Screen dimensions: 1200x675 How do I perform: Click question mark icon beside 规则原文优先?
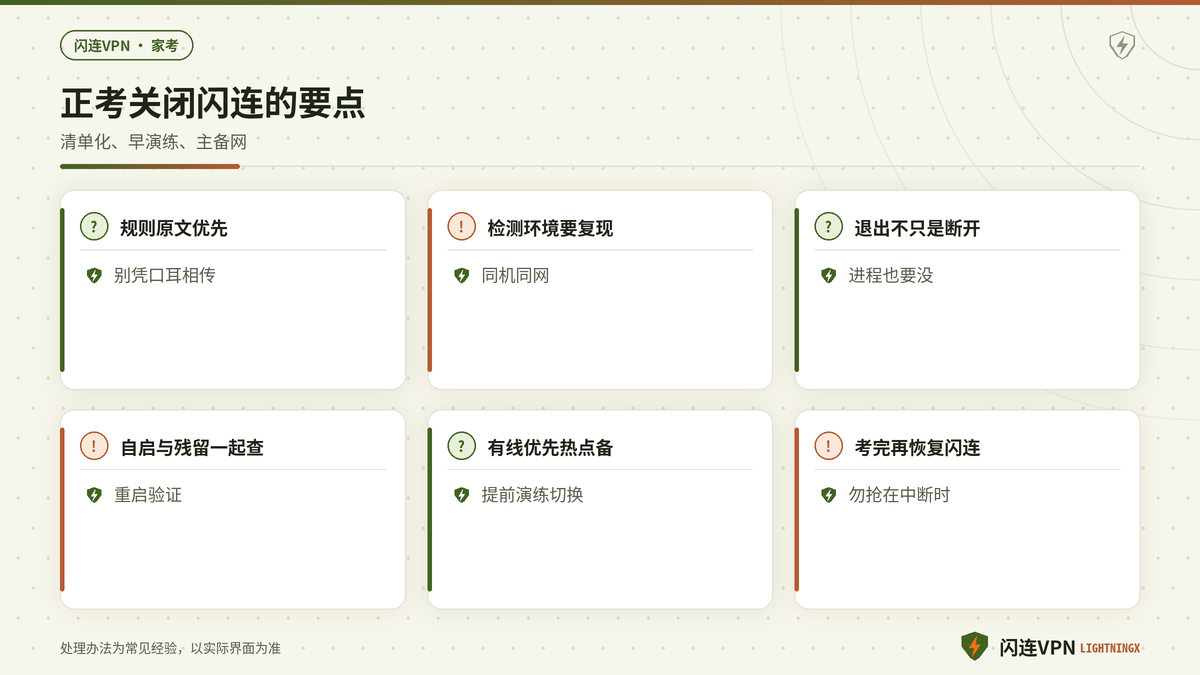coord(94,227)
